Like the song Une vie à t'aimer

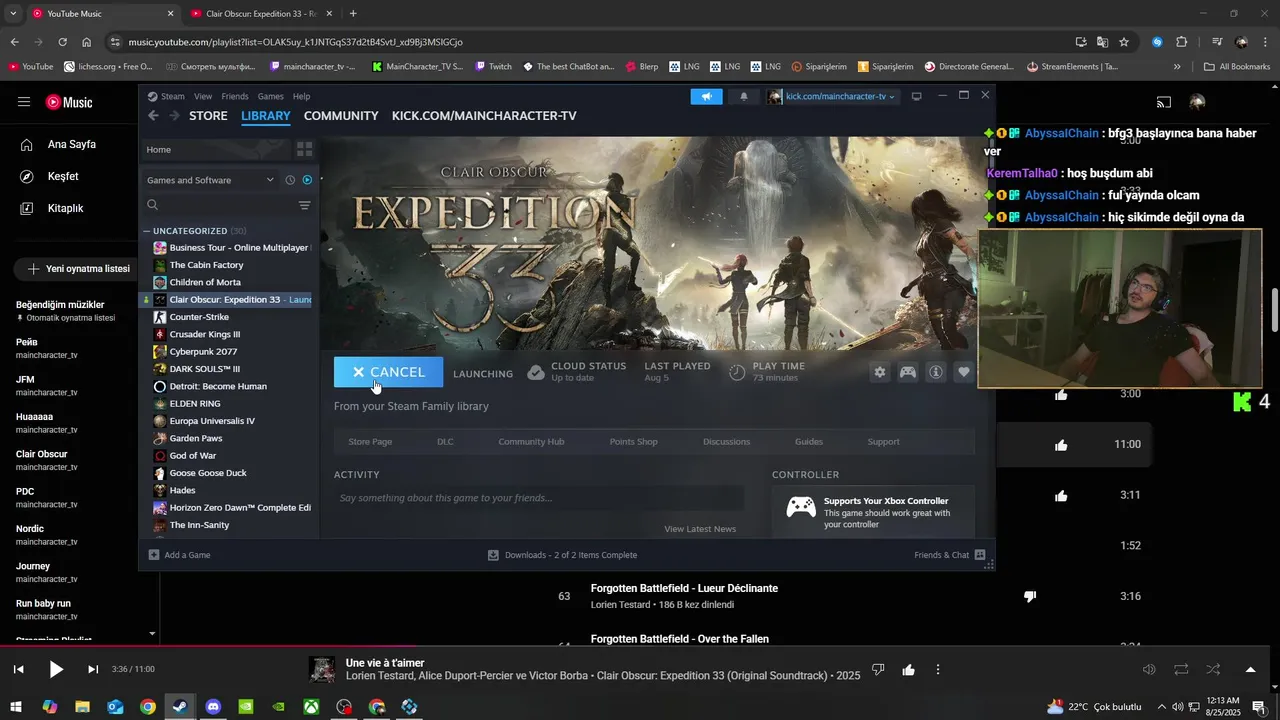tap(908, 669)
